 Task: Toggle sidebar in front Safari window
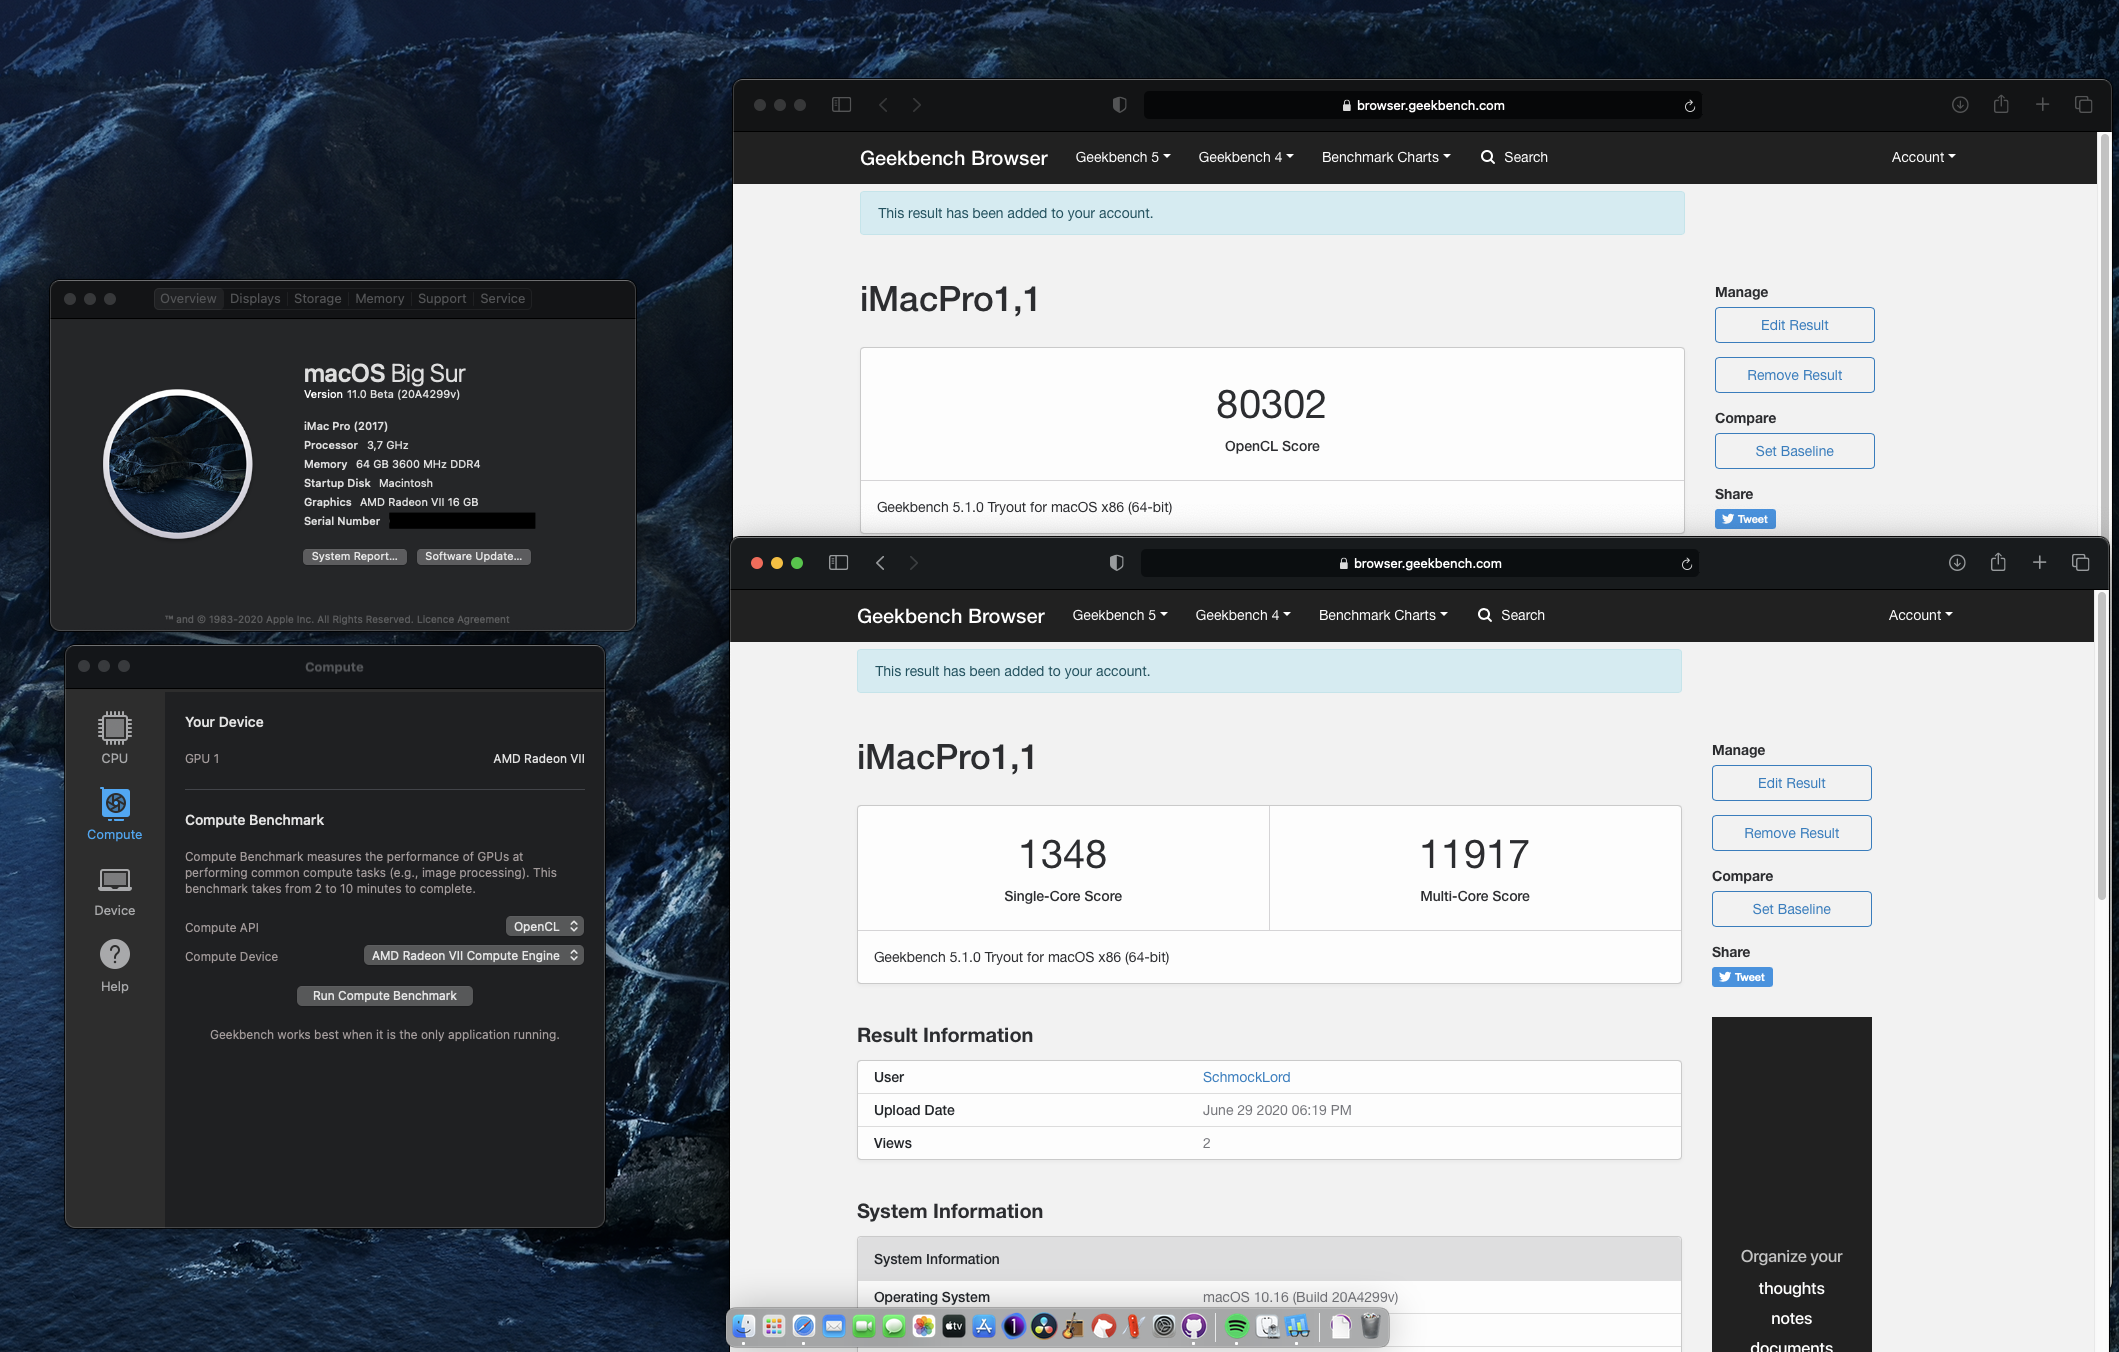pyautogui.click(x=838, y=563)
